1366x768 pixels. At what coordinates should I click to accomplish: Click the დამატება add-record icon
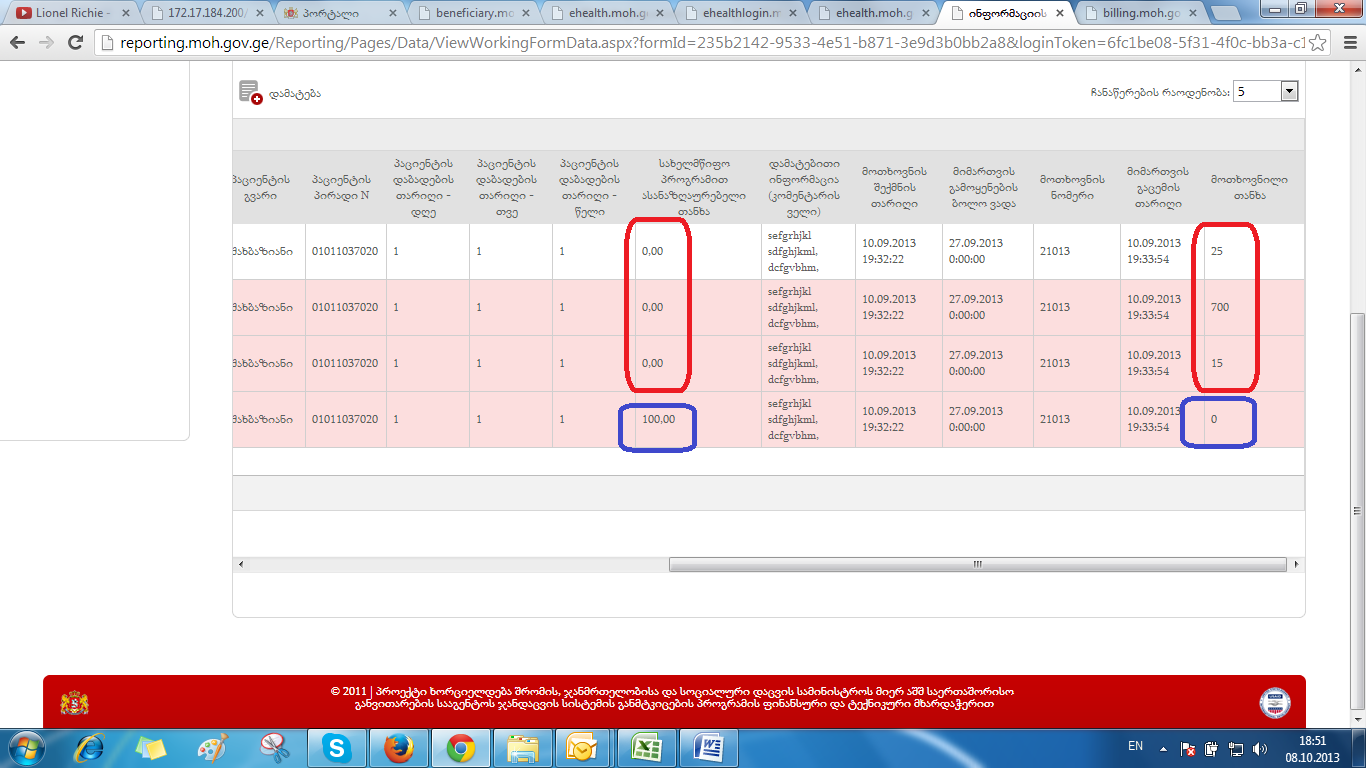point(250,93)
